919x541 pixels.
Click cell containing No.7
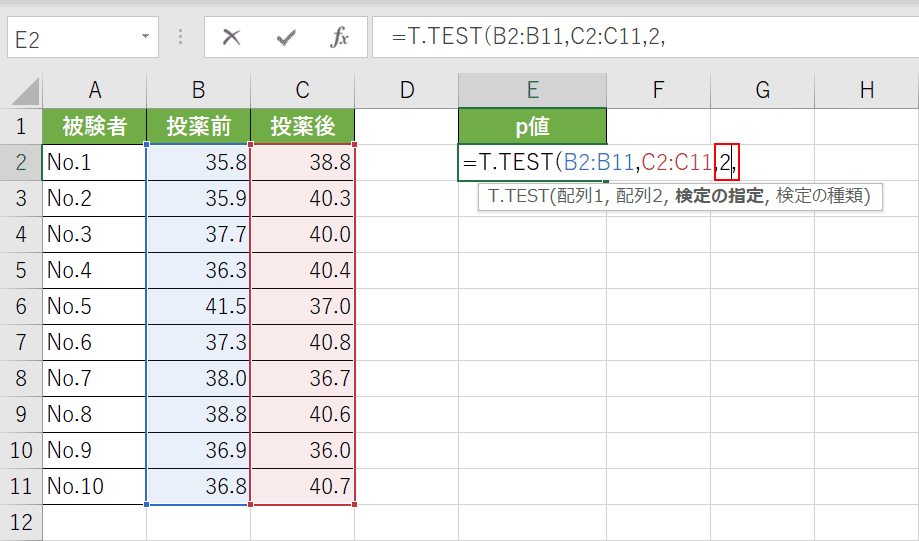click(94, 378)
